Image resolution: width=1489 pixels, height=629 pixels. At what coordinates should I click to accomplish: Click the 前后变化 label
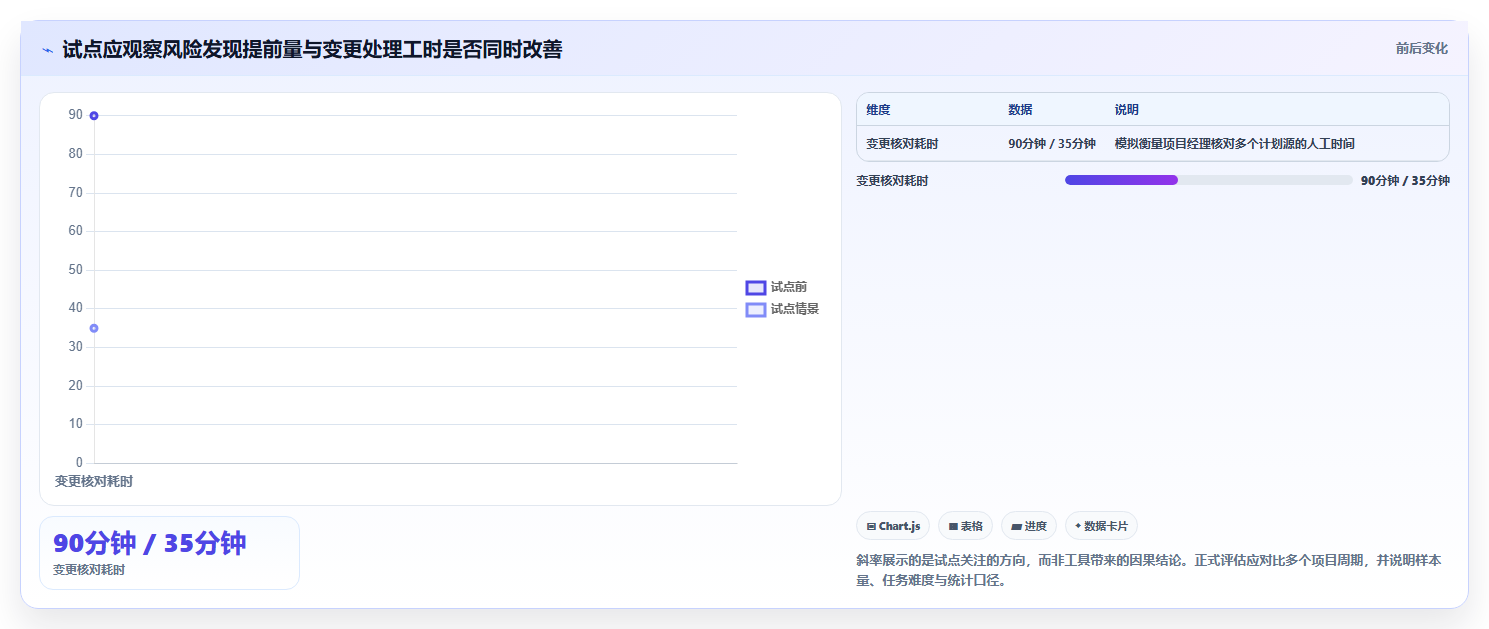coord(1421,48)
